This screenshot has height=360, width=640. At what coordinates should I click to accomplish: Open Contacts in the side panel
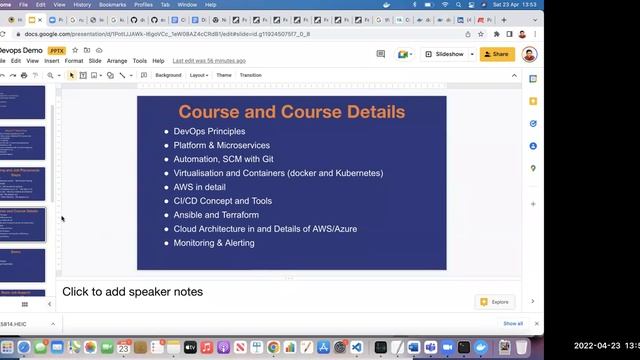tap(533, 146)
